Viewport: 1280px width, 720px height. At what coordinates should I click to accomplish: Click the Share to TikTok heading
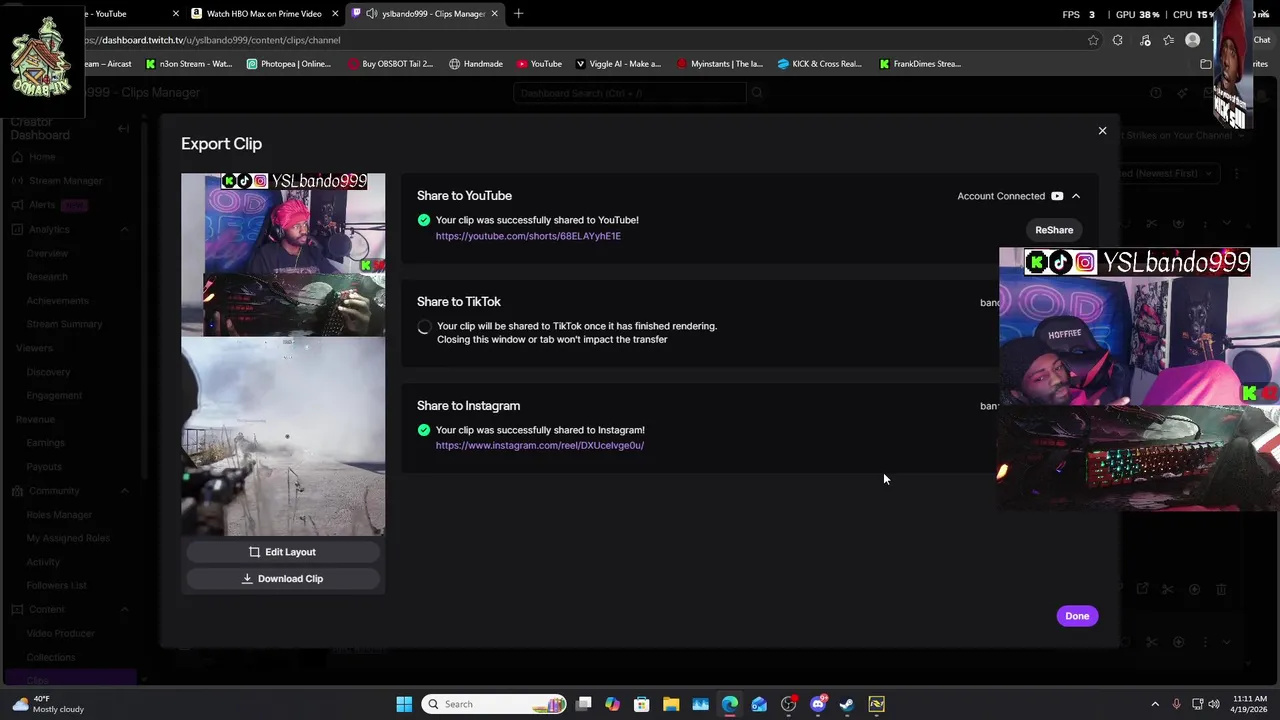coord(459,302)
